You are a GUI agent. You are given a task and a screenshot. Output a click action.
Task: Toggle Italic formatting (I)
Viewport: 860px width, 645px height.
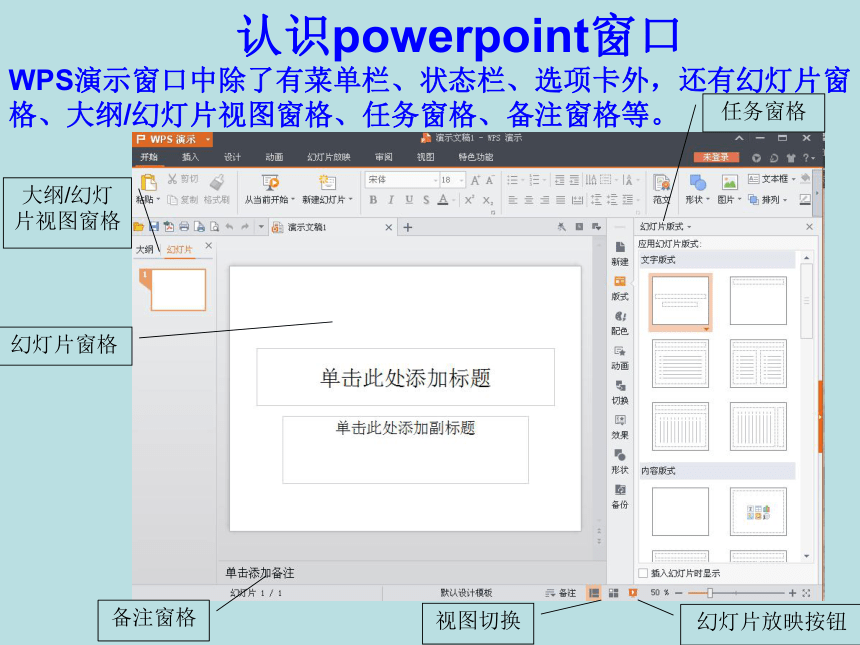pos(391,200)
